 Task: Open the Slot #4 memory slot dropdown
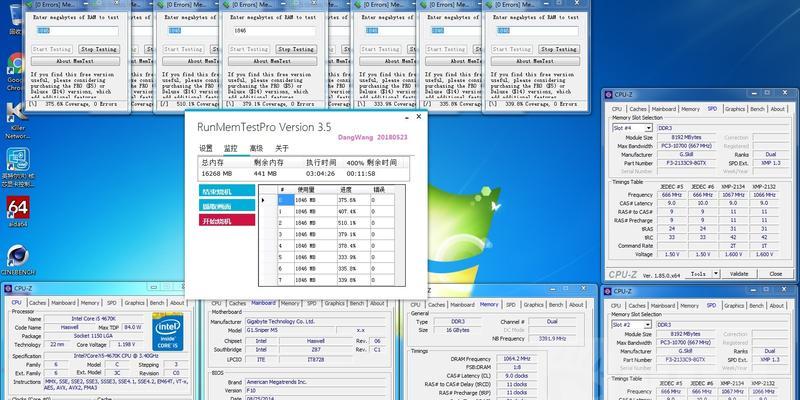tap(648, 128)
